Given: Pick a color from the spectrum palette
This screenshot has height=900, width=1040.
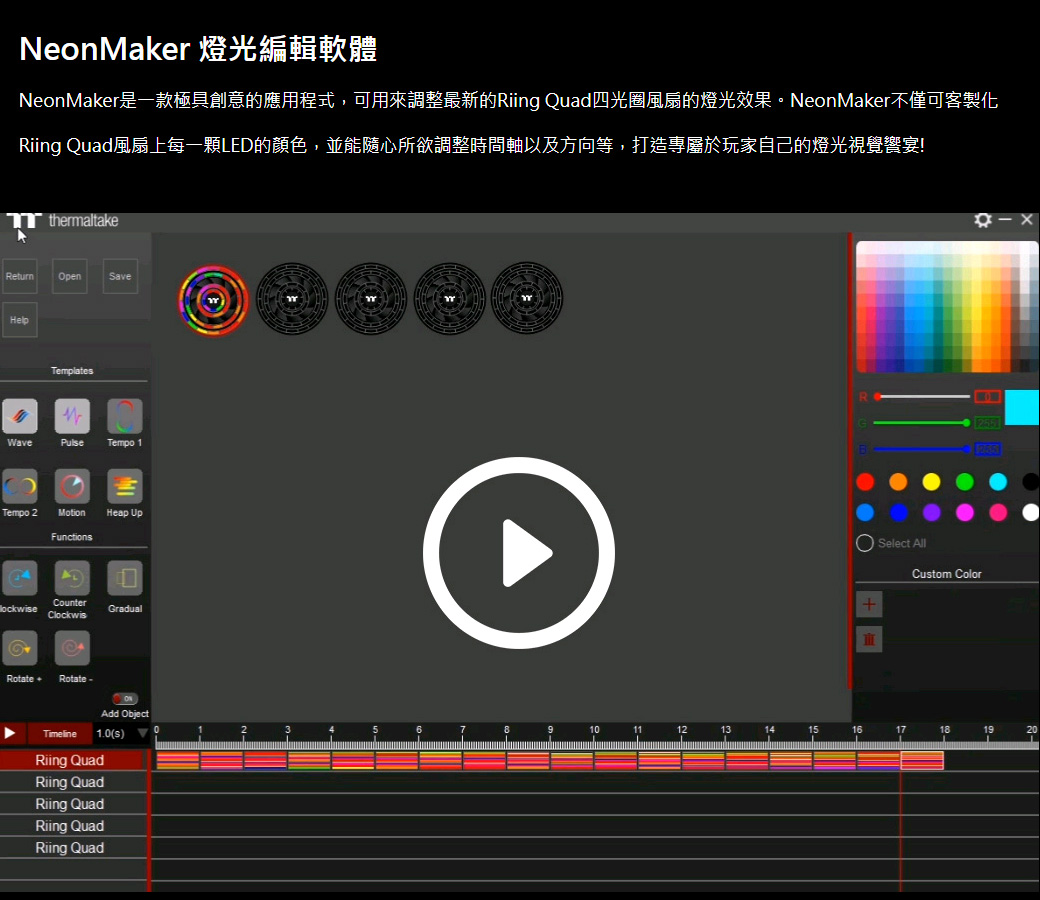Looking at the screenshot, I should point(947,306).
